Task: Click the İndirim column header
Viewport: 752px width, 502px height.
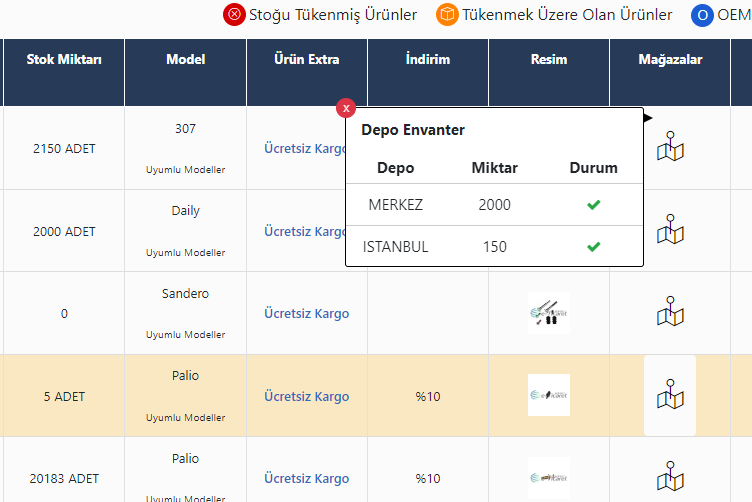Action: (x=428, y=60)
